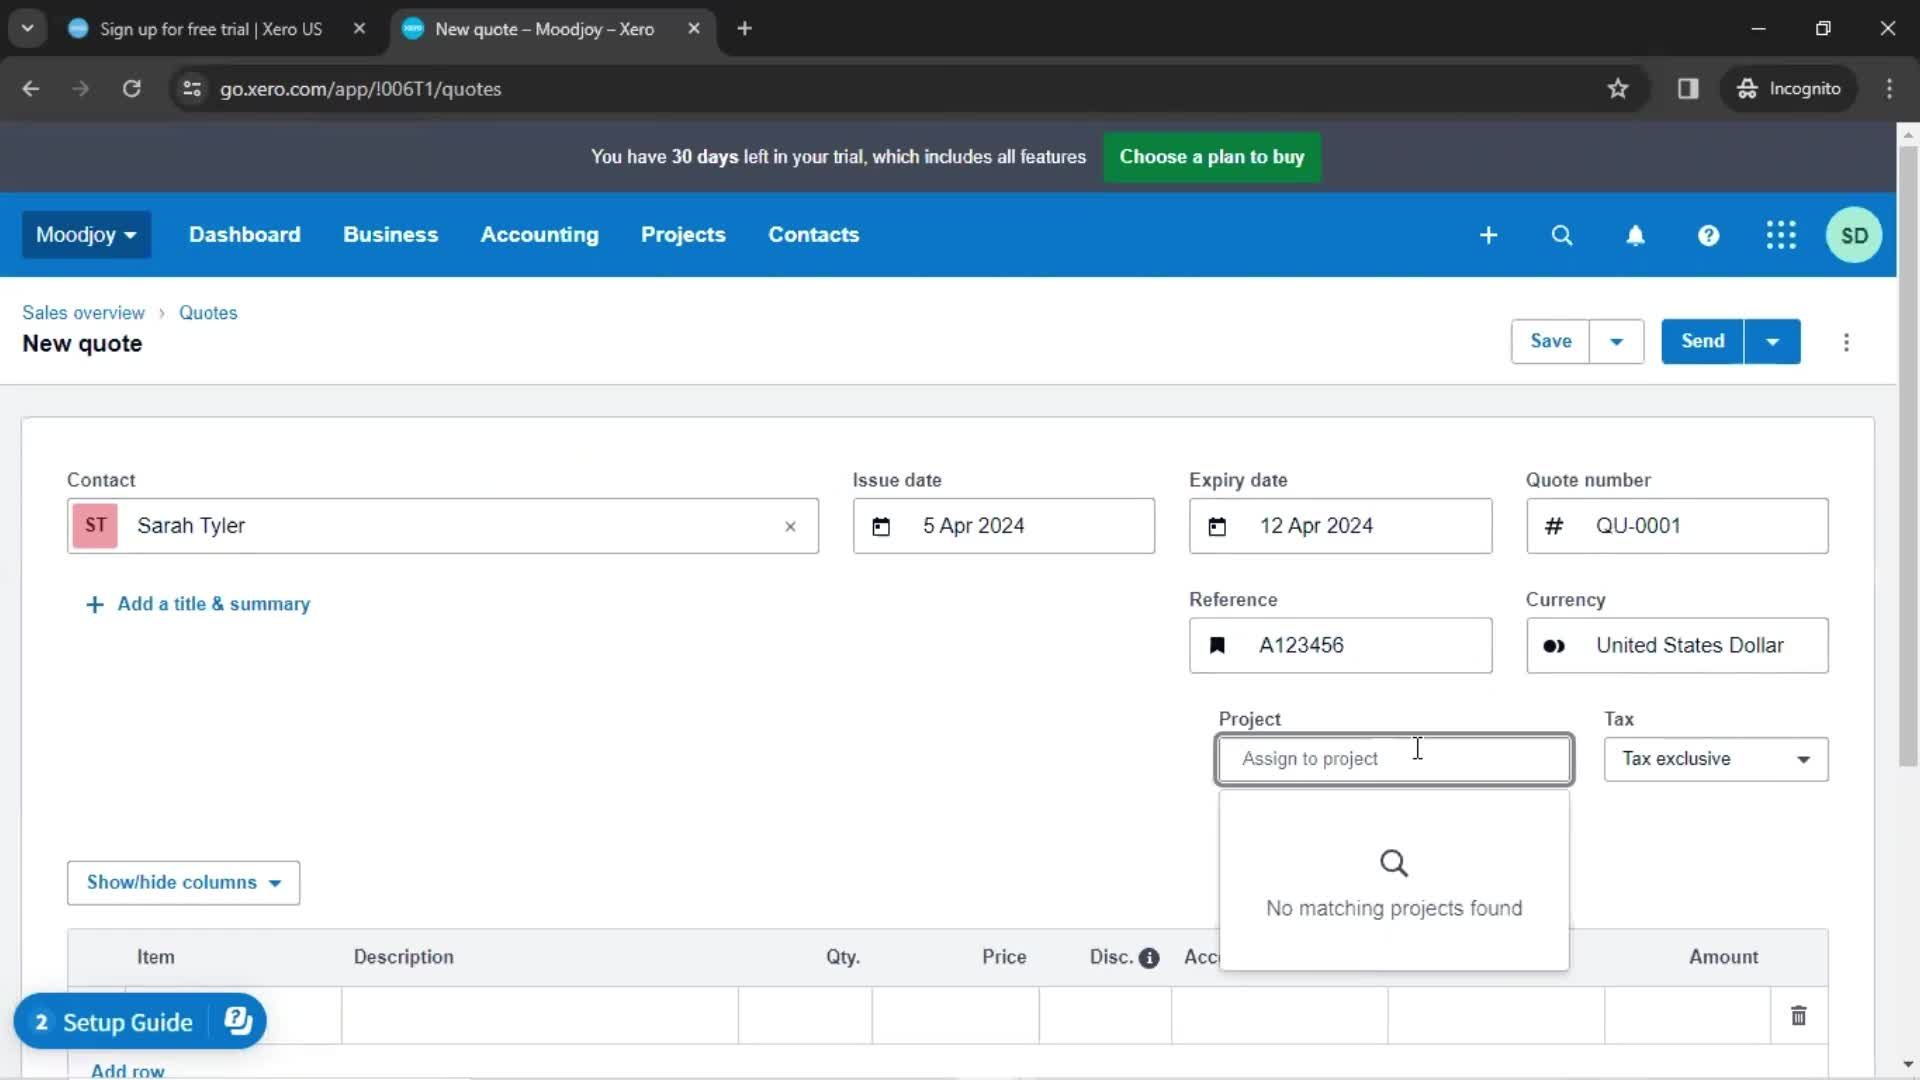Open the United States Dollar currency selector

coord(1677,646)
